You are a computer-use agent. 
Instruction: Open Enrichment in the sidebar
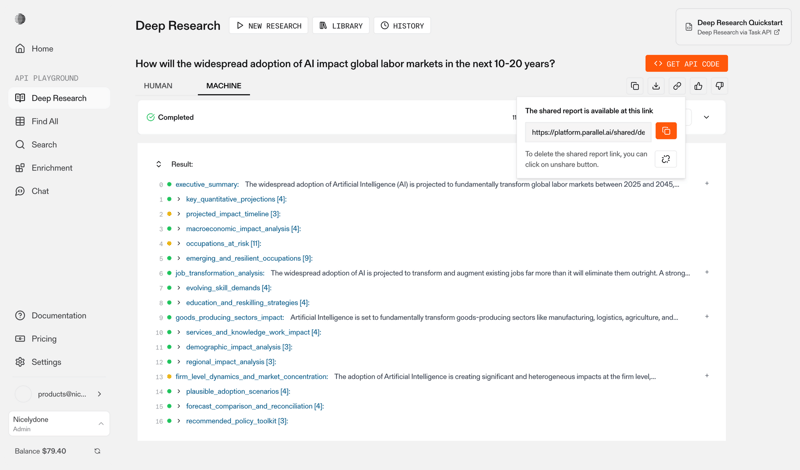[x=52, y=168]
